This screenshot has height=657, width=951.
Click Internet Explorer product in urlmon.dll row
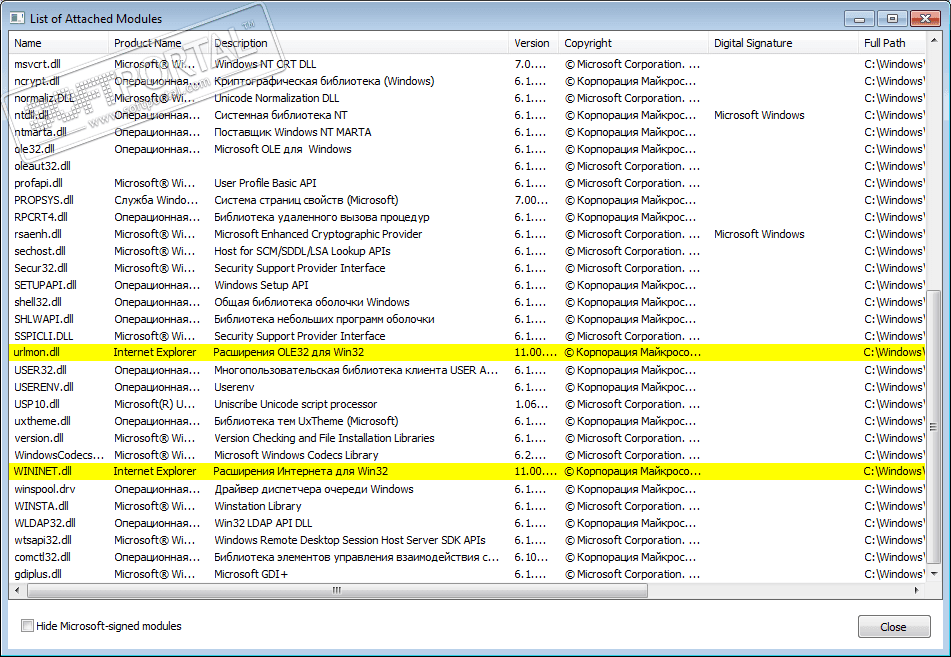tap(155, 352)
